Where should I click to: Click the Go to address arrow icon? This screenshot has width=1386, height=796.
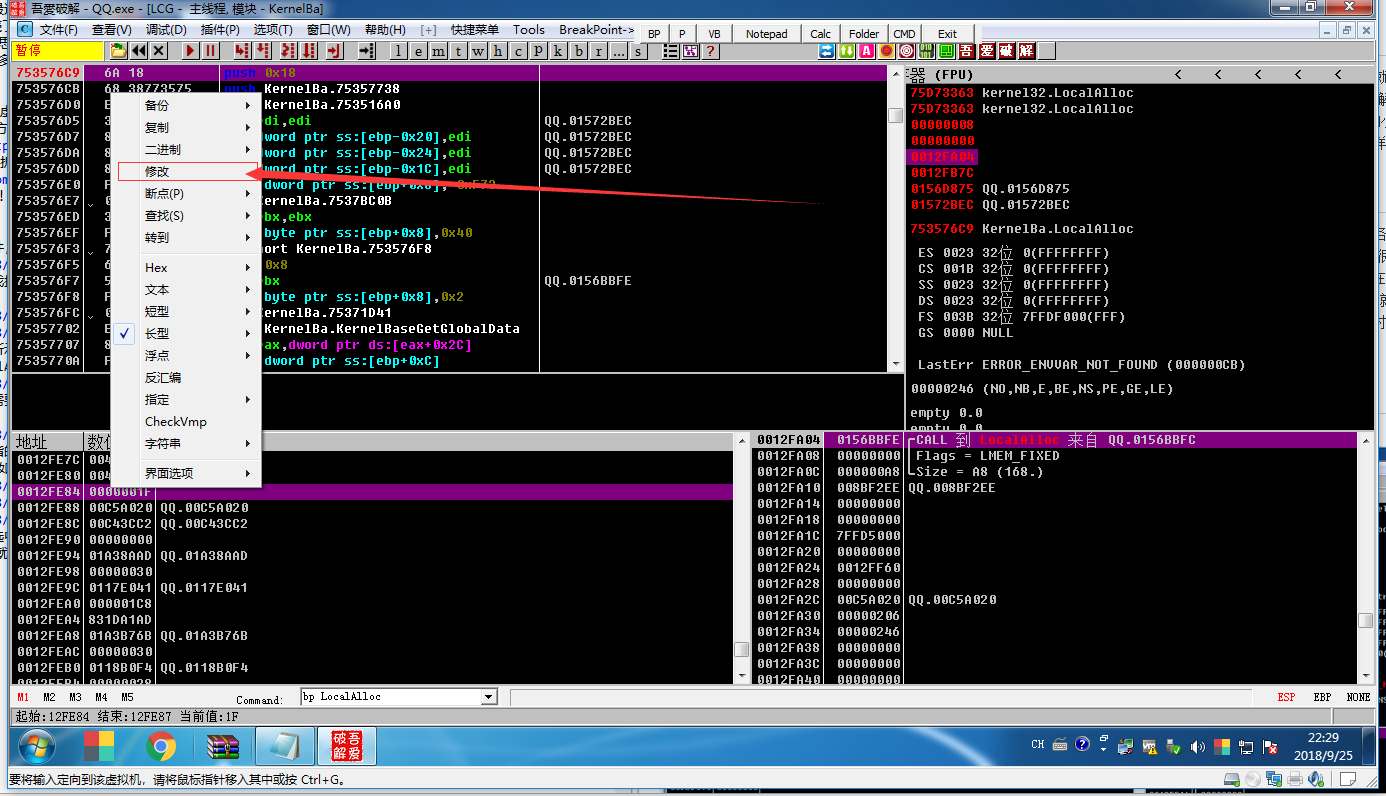point(366,51)
